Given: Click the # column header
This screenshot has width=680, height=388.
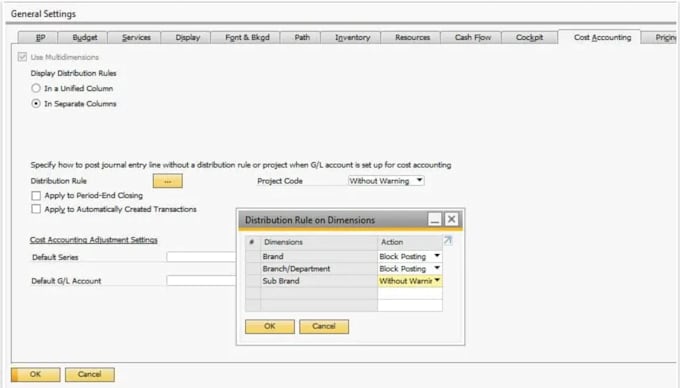Looking at the screenshot, I should click(x=253, y=242).
